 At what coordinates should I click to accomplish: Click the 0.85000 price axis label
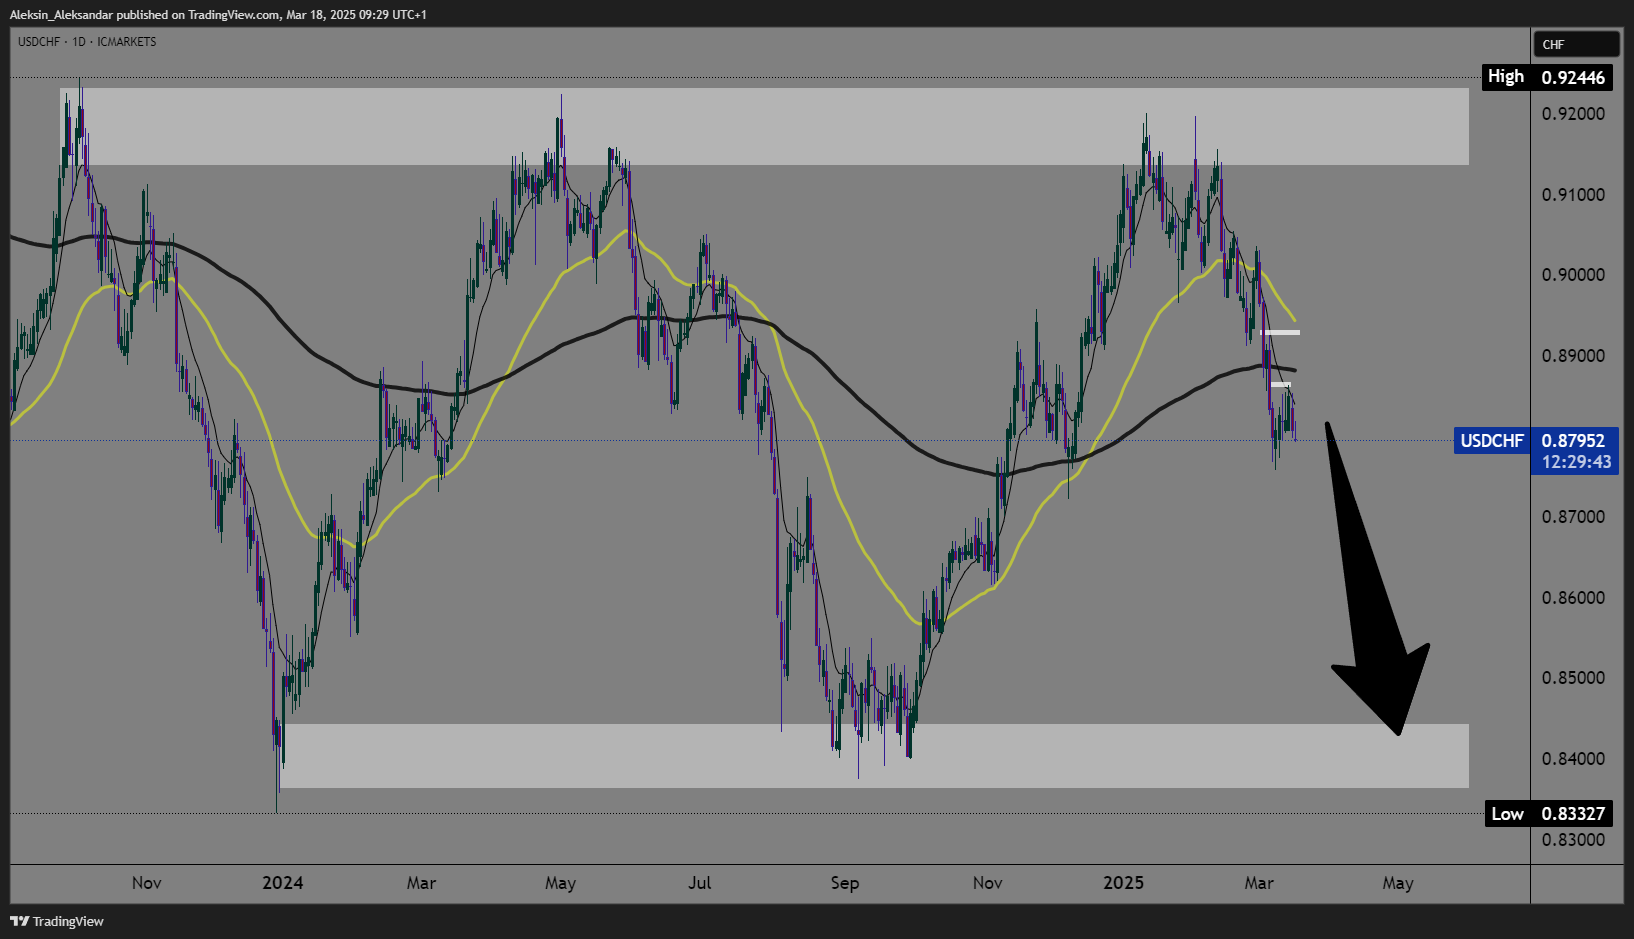[1573, 678]
